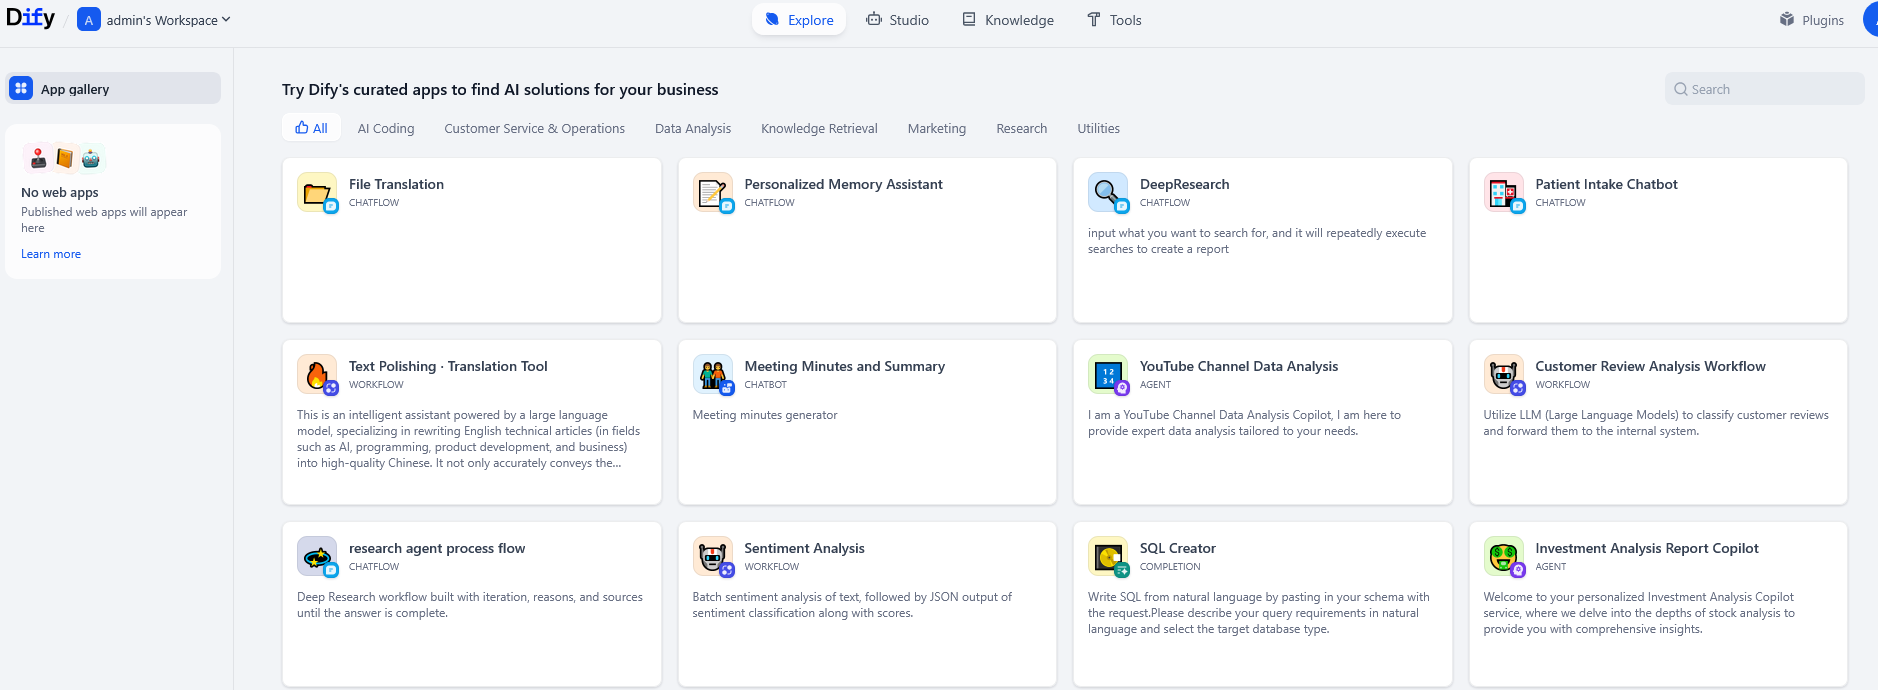Follow the Learn more link
The width and height of the screenshot is (1878, 690).
(51, 254)
